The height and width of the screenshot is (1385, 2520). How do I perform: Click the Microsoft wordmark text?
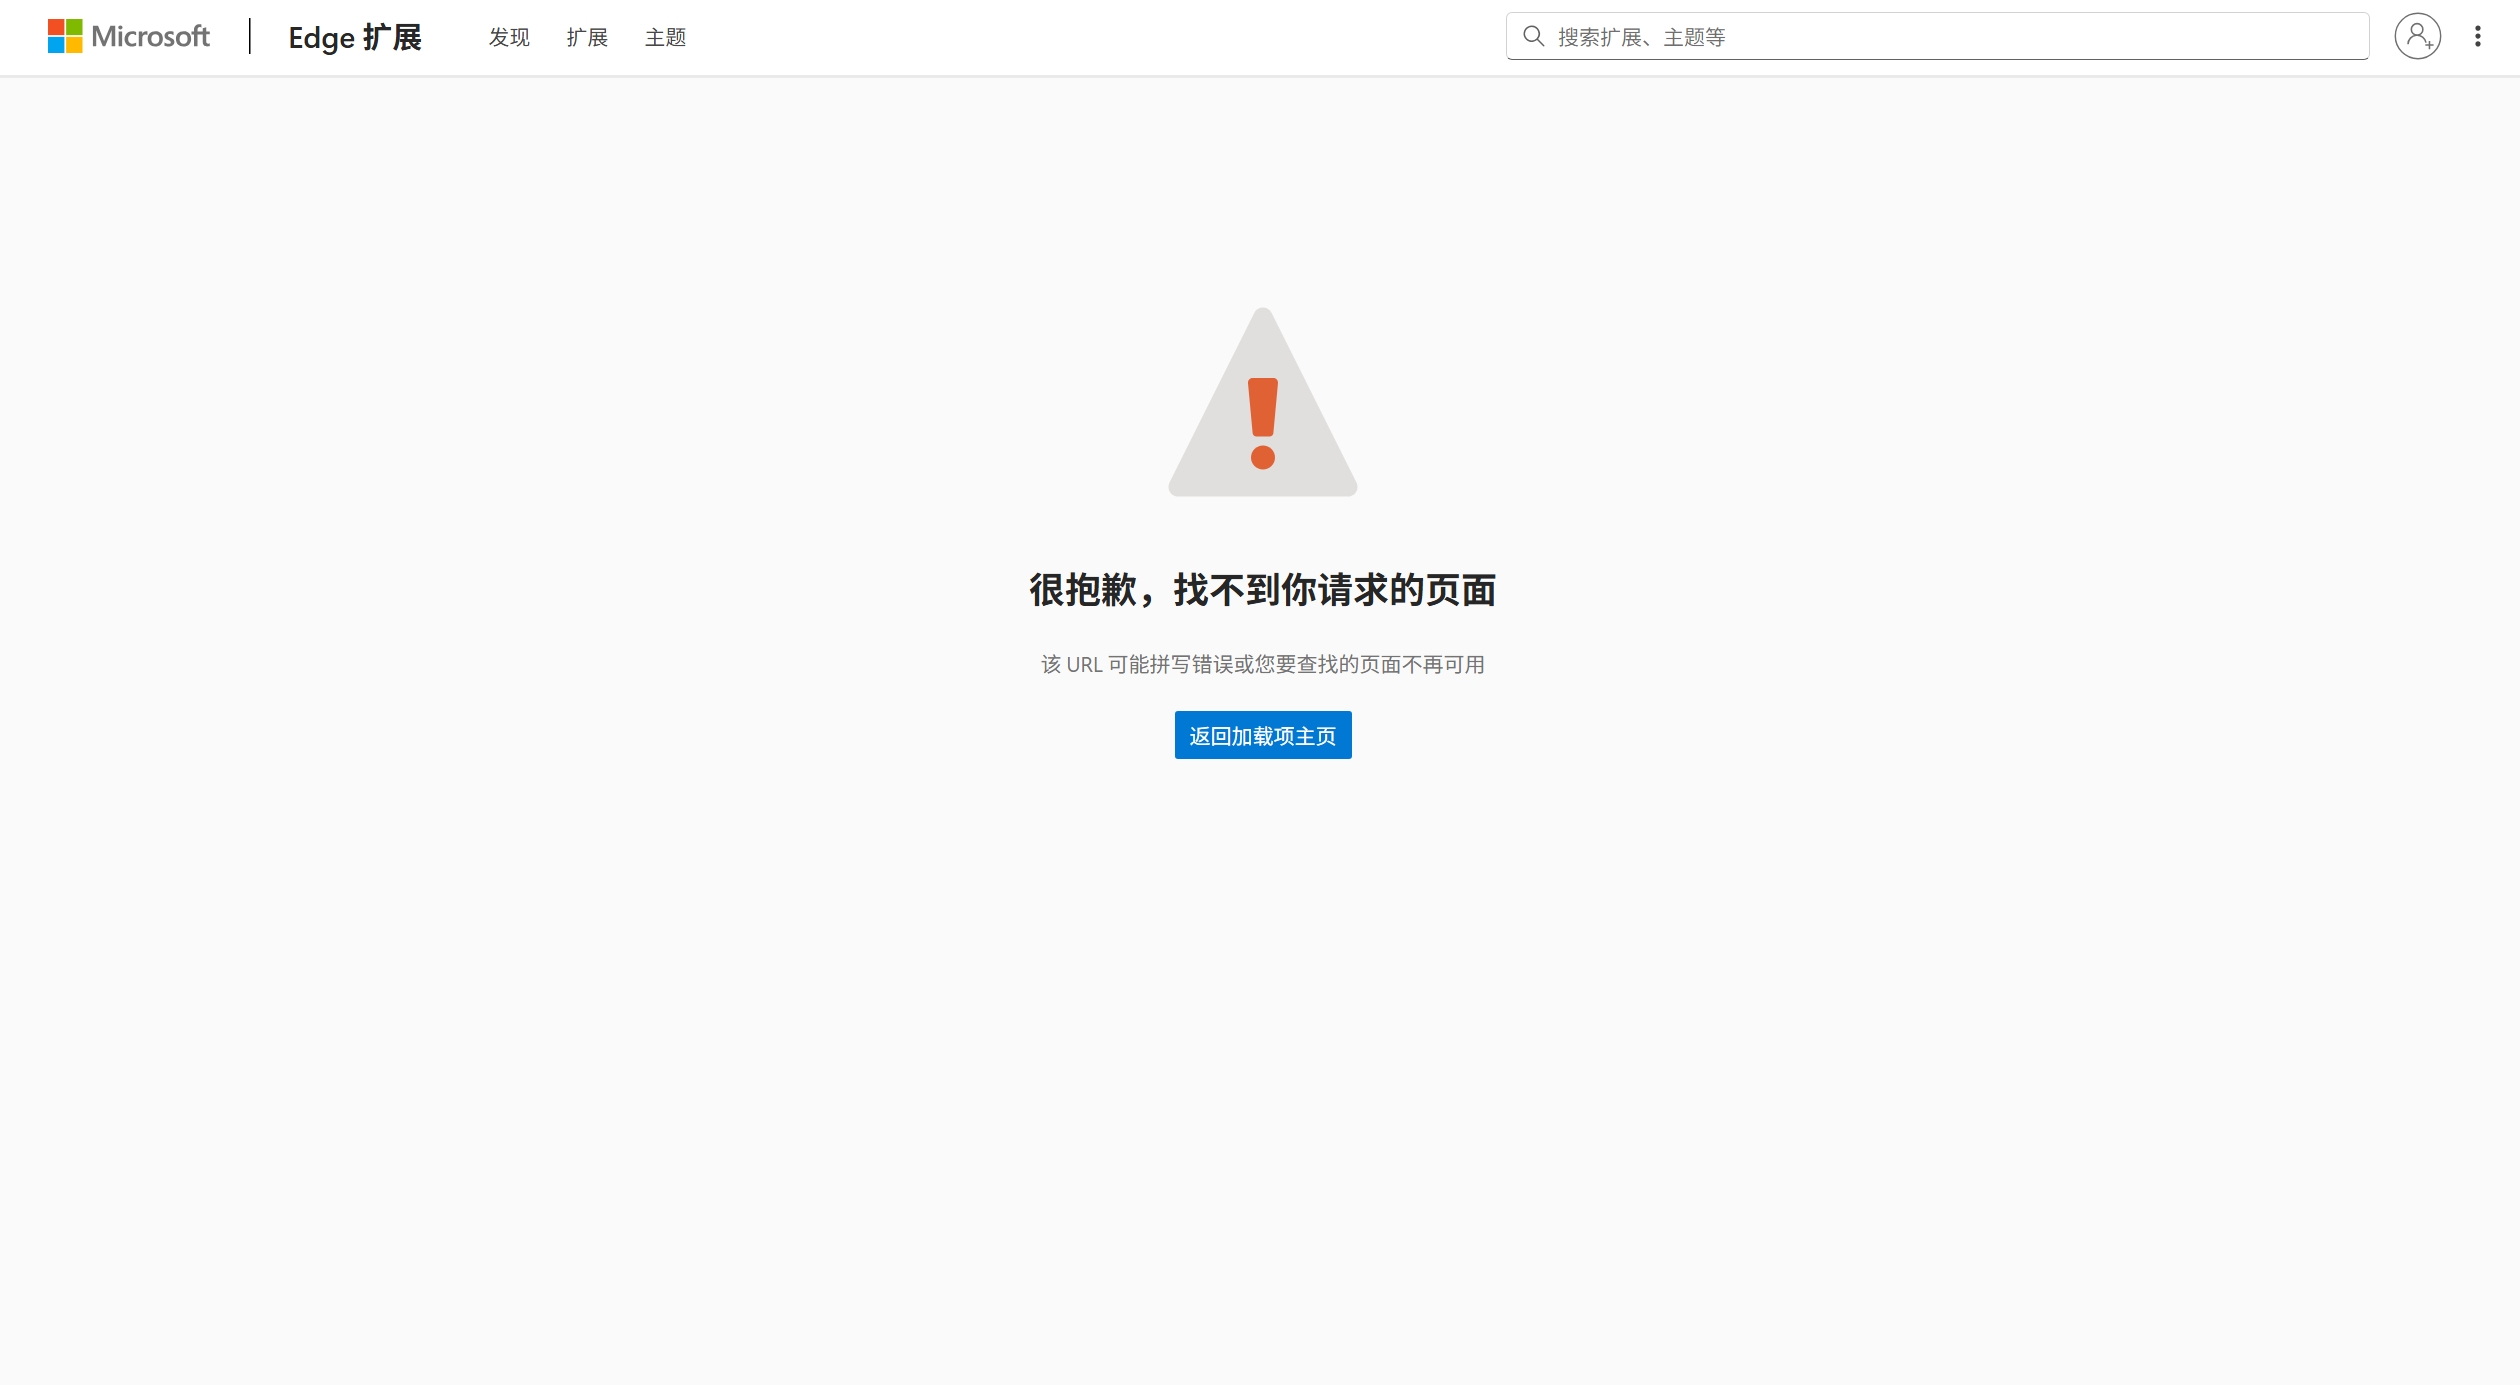point(150,37)
